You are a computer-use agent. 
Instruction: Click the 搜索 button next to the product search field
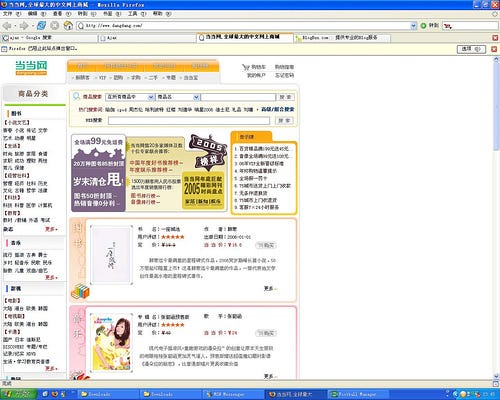point(285,97)
